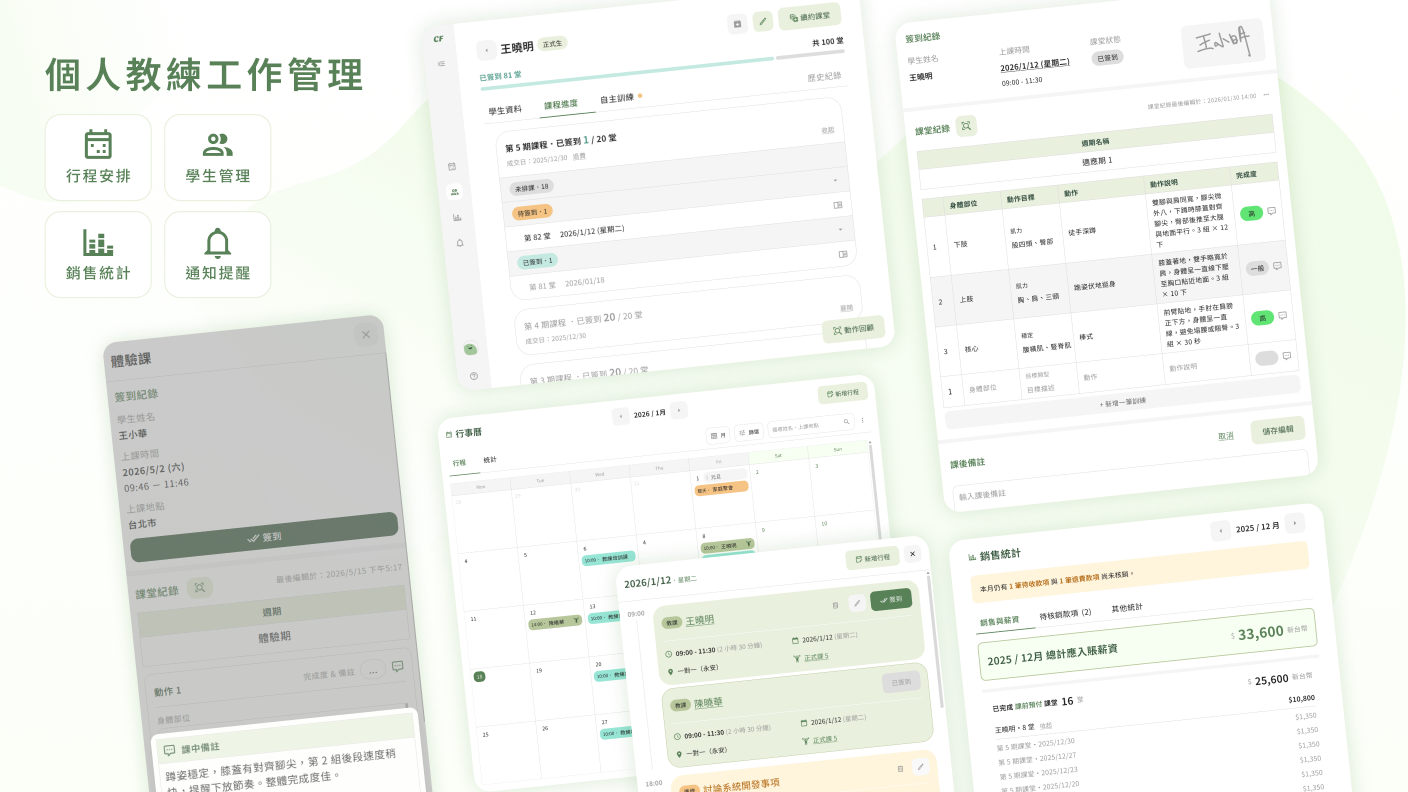Image resolution: width=1408 pixels, height=792 pixels.
Task: Open the 王曉明 name link in day panel
Action: [x=700, y=620]
